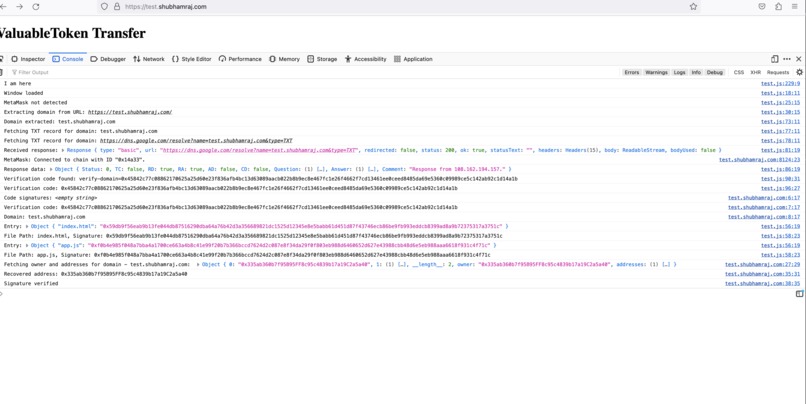Open the tracking protection shield icon
806x404 pixels.
[x=104, y=7]
